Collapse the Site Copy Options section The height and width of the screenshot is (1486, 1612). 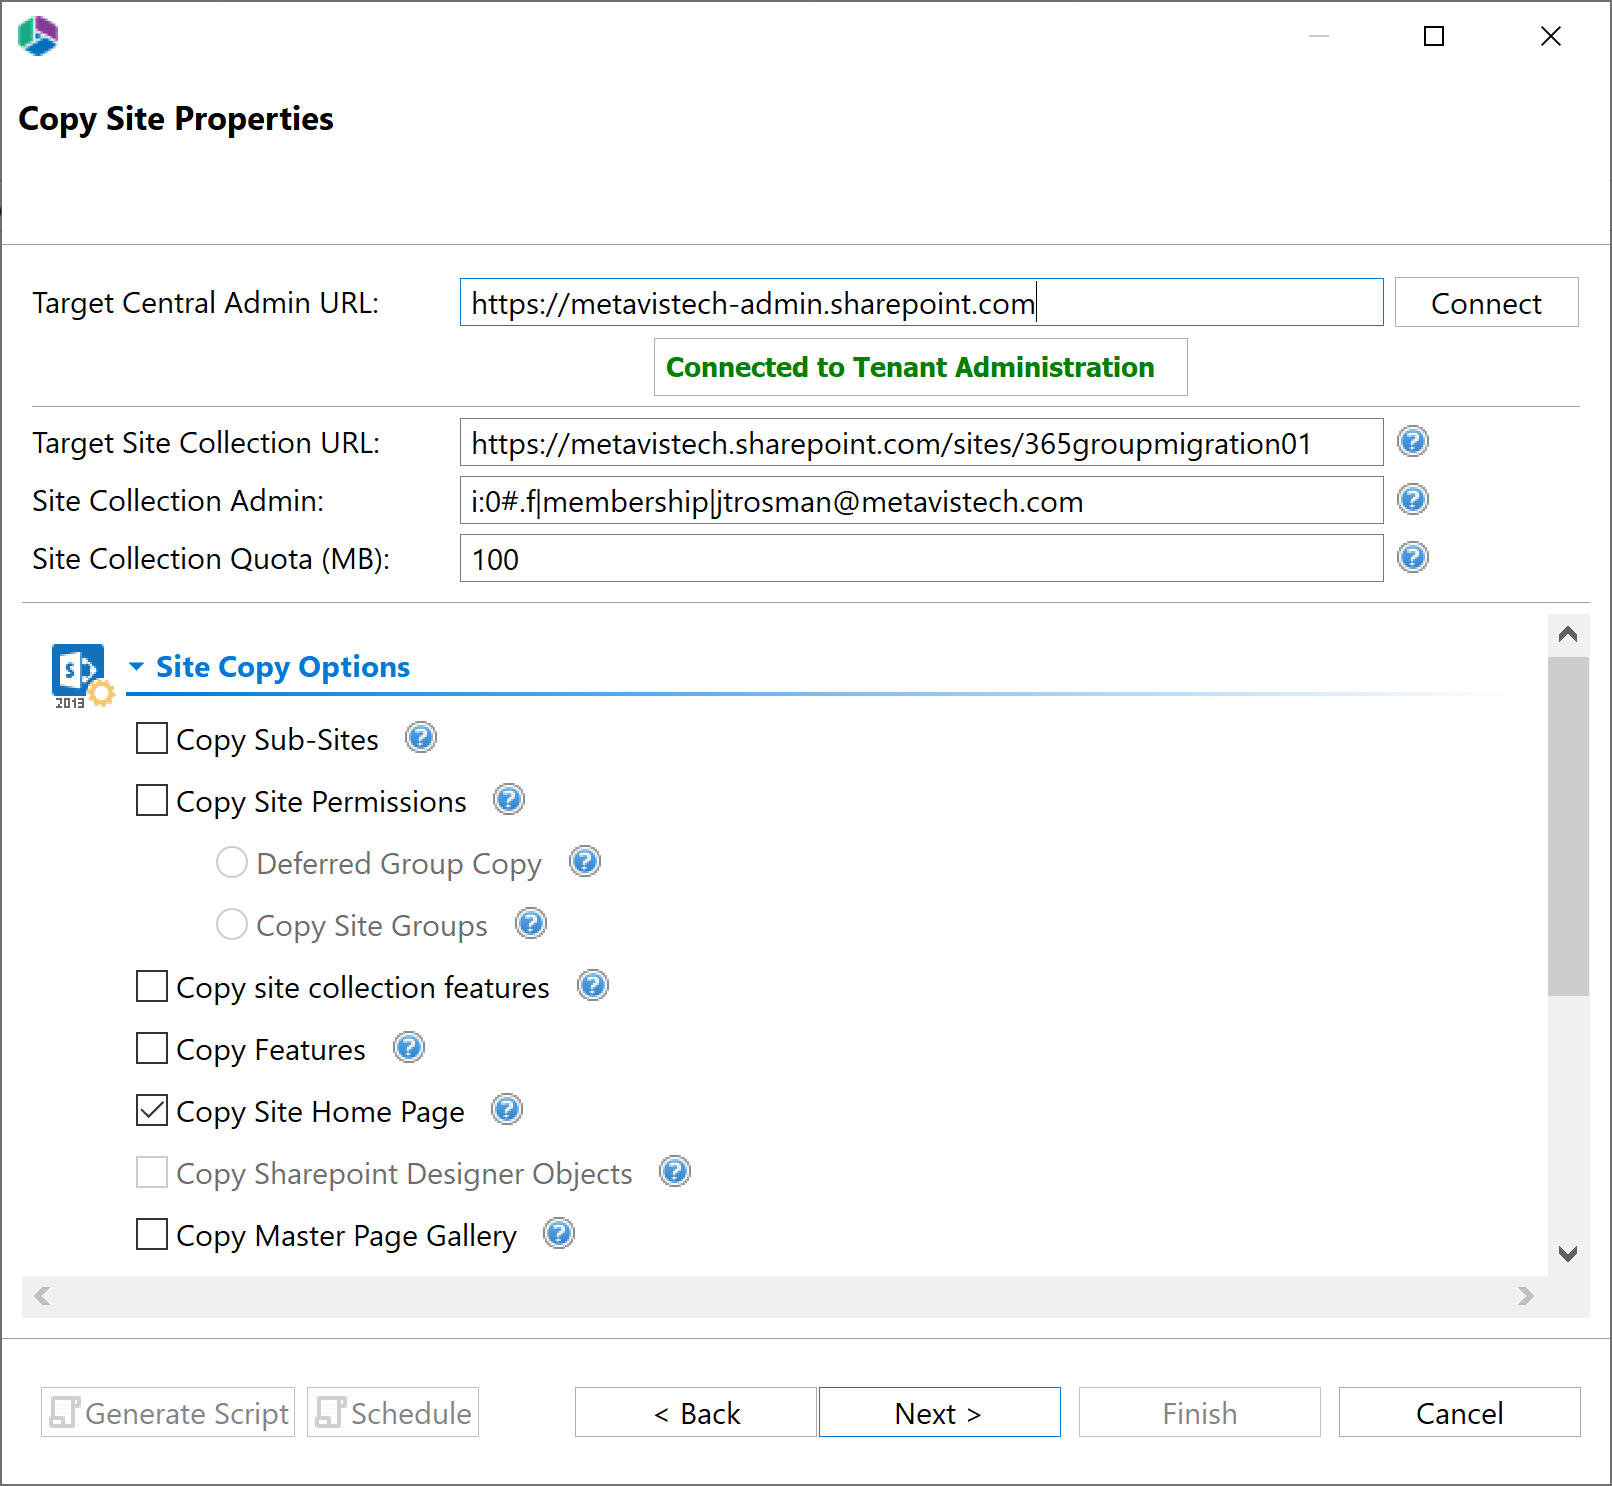pyautogui.click(x=139, y=666)
